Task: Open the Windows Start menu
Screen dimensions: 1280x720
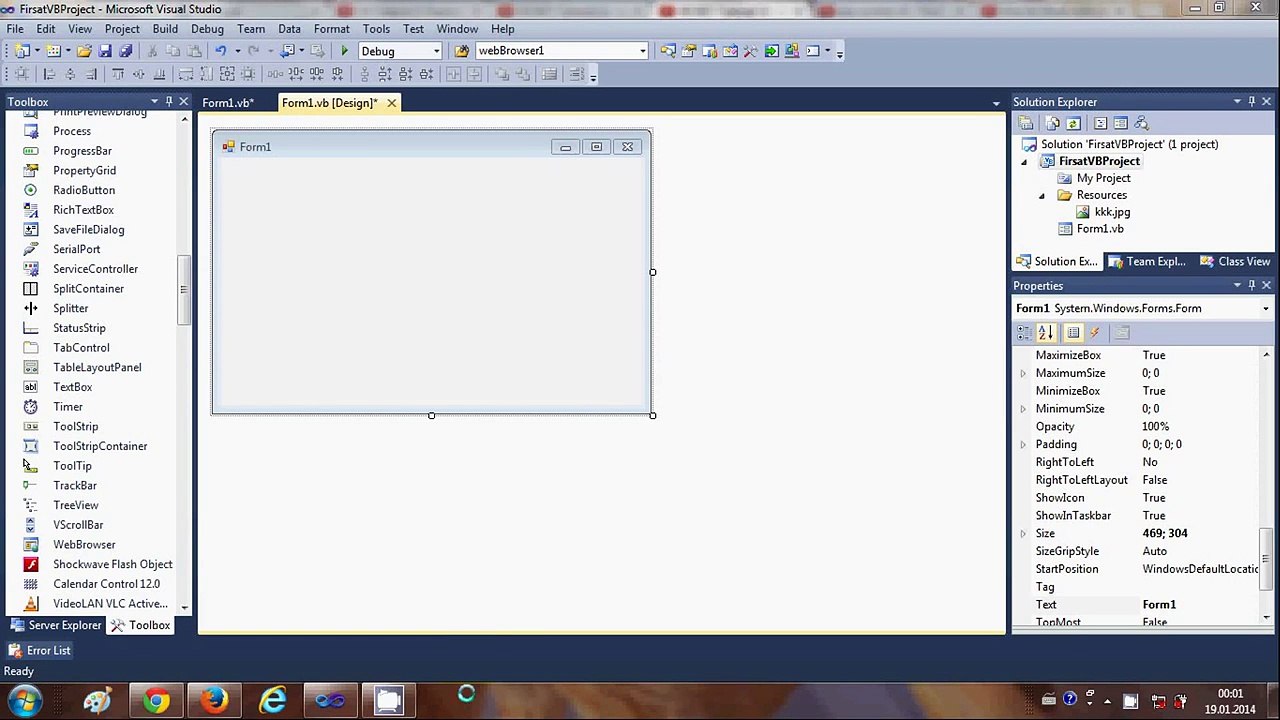Action: tap(25, 701)
